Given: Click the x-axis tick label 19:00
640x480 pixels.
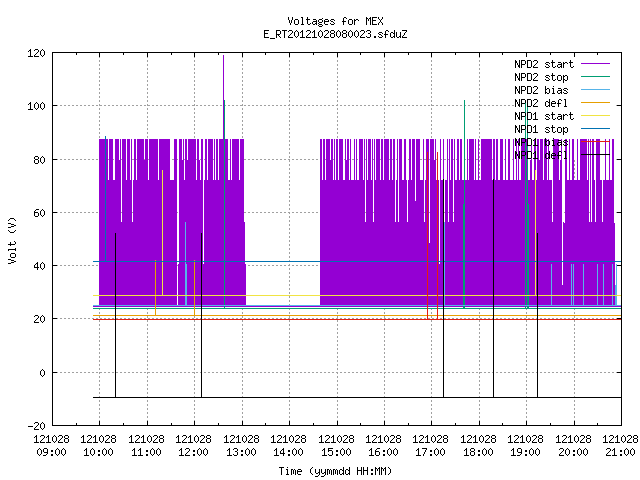Looking at the screenshot, I should click(526, 452).
